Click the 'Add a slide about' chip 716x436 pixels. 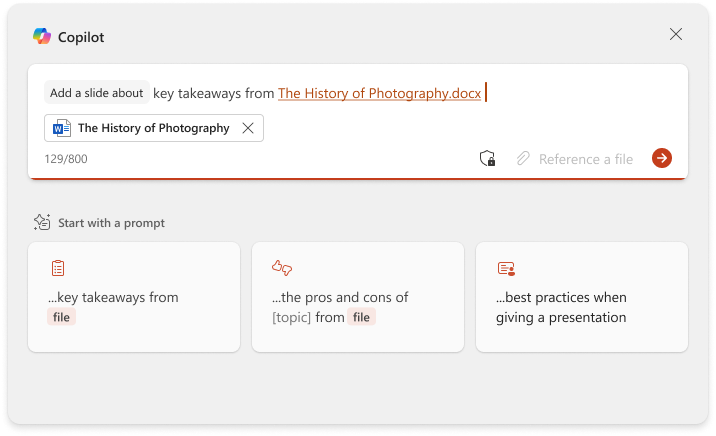pos(97,93)
